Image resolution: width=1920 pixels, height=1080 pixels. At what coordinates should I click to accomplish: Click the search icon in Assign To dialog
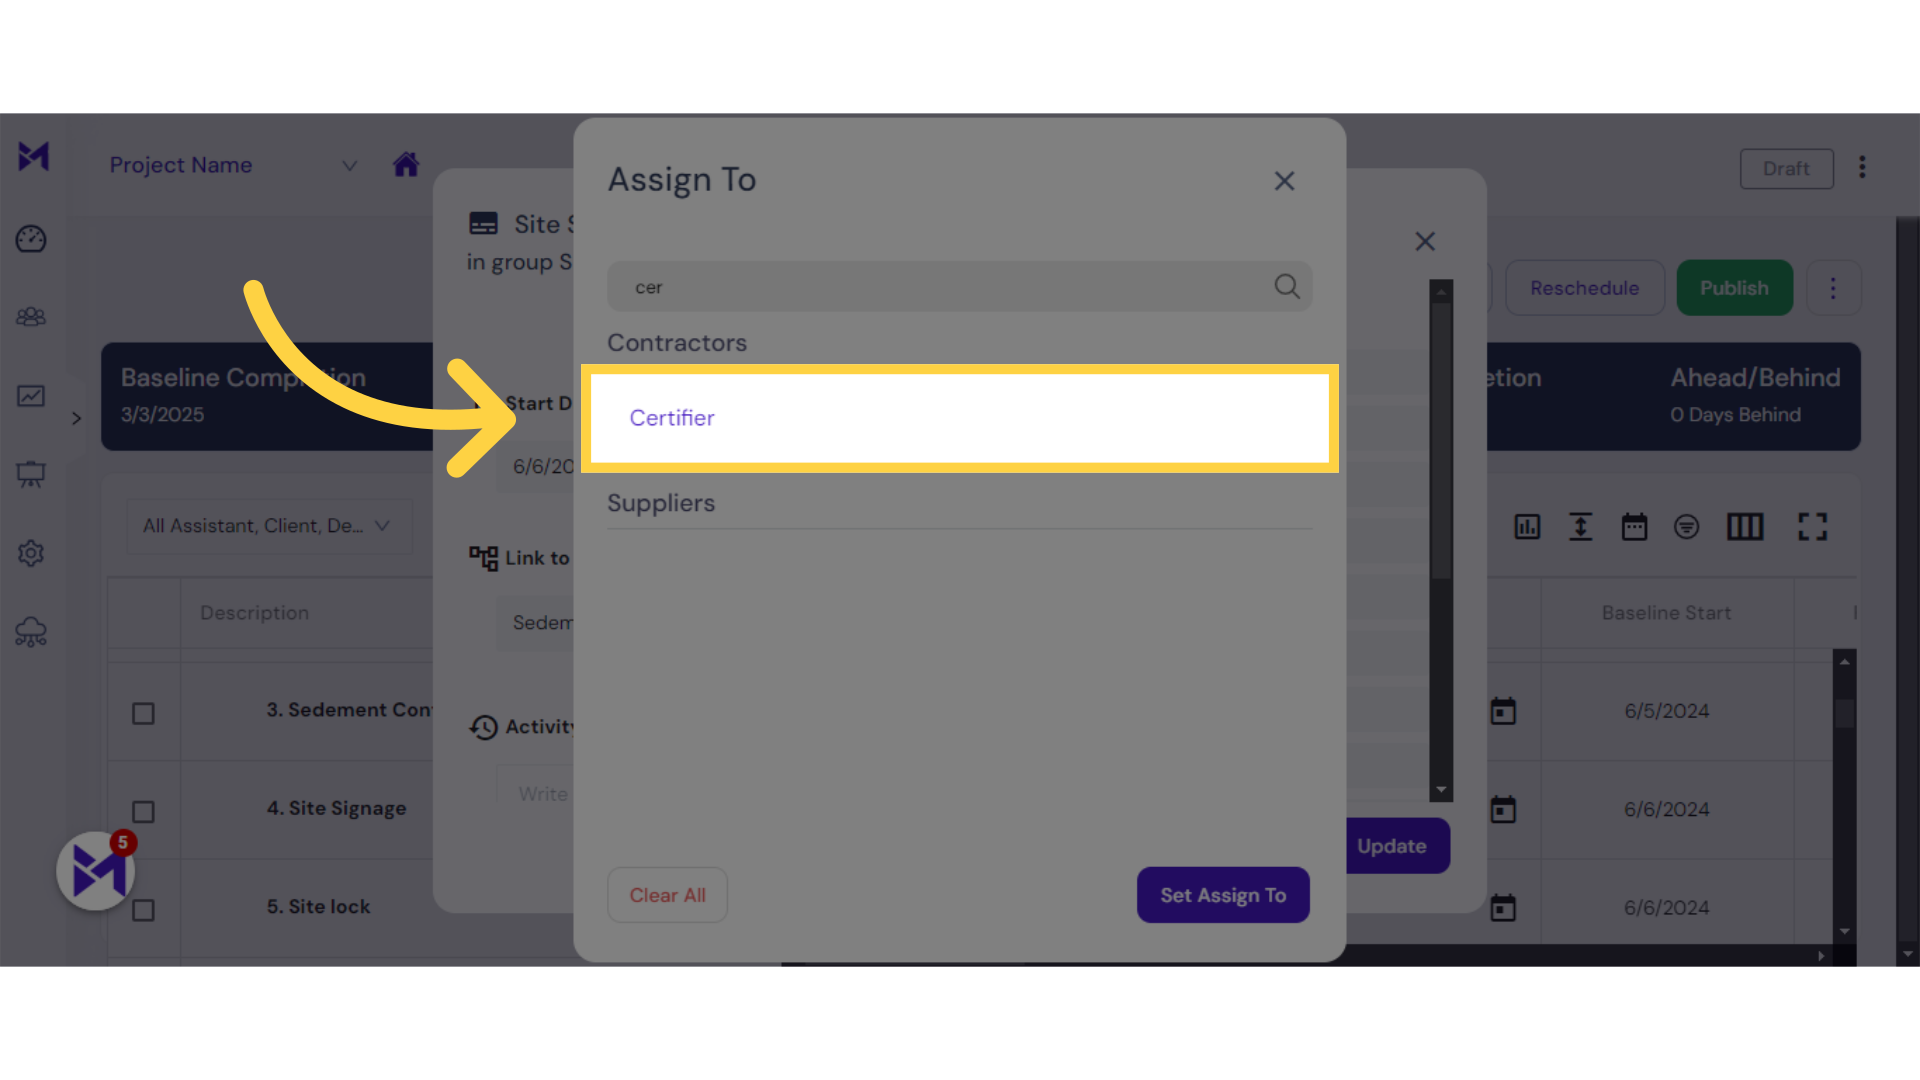click(1286, 286)
